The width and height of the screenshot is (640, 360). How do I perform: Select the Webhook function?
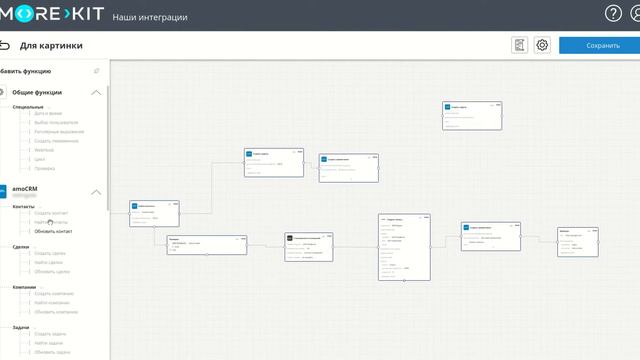[44, 150]
